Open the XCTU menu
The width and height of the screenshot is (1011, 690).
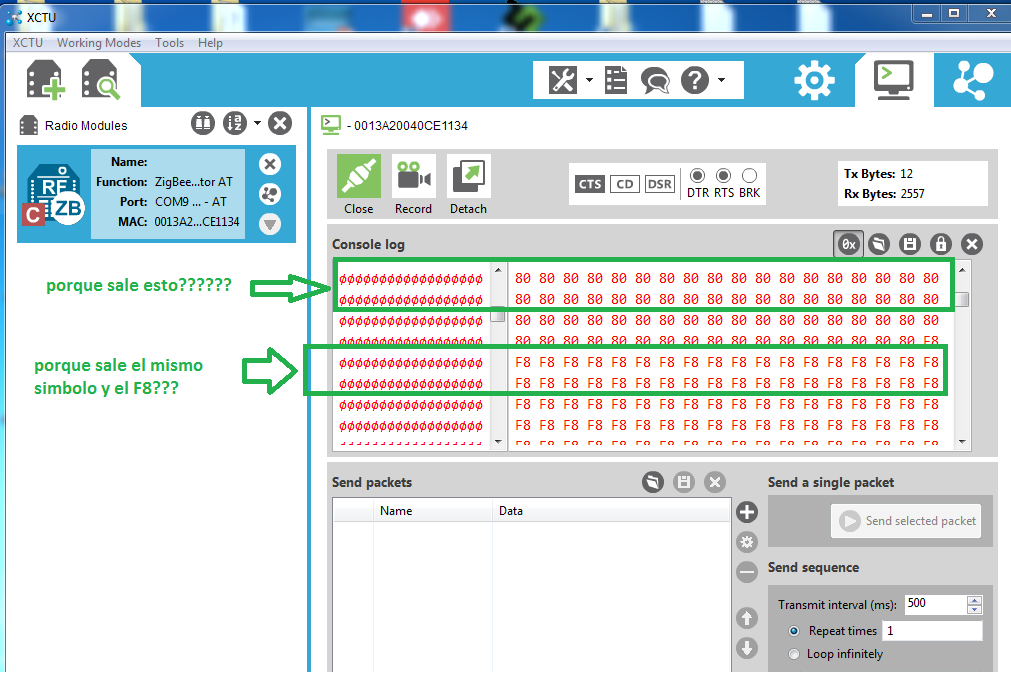28,43
